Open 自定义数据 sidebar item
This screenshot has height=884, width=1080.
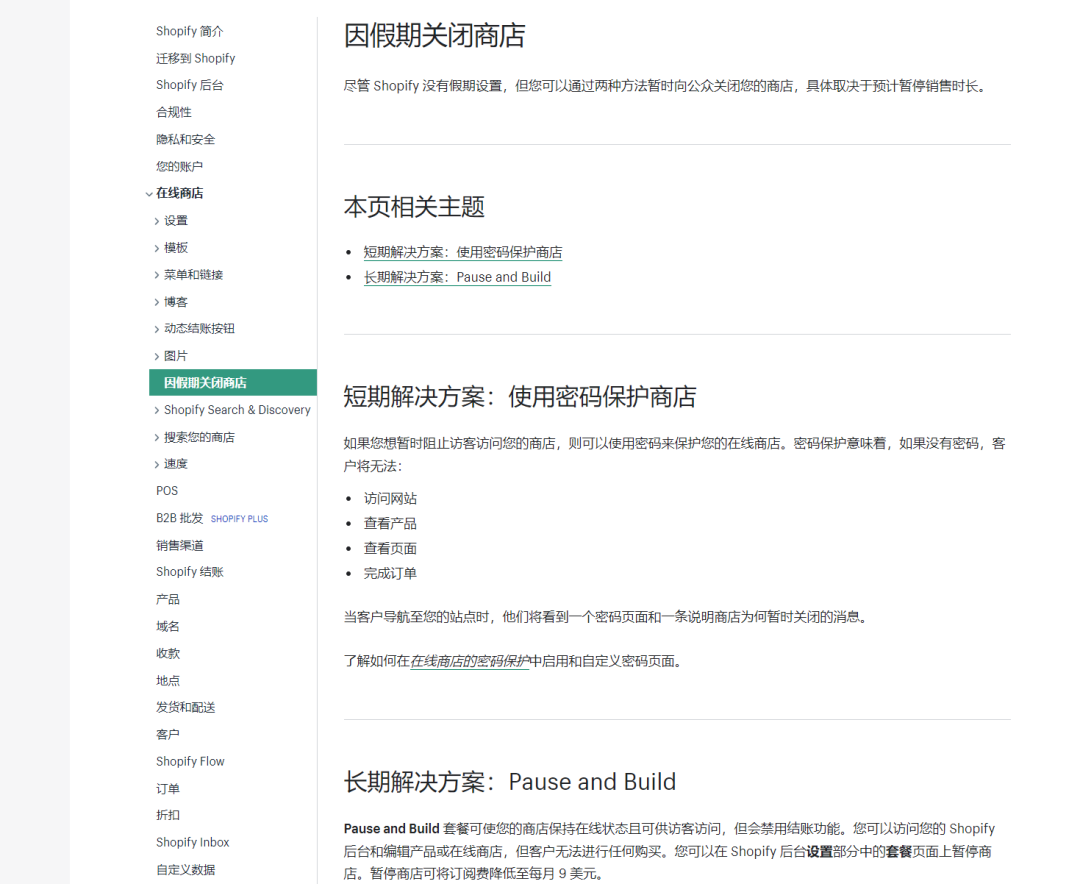coord(185,870)
